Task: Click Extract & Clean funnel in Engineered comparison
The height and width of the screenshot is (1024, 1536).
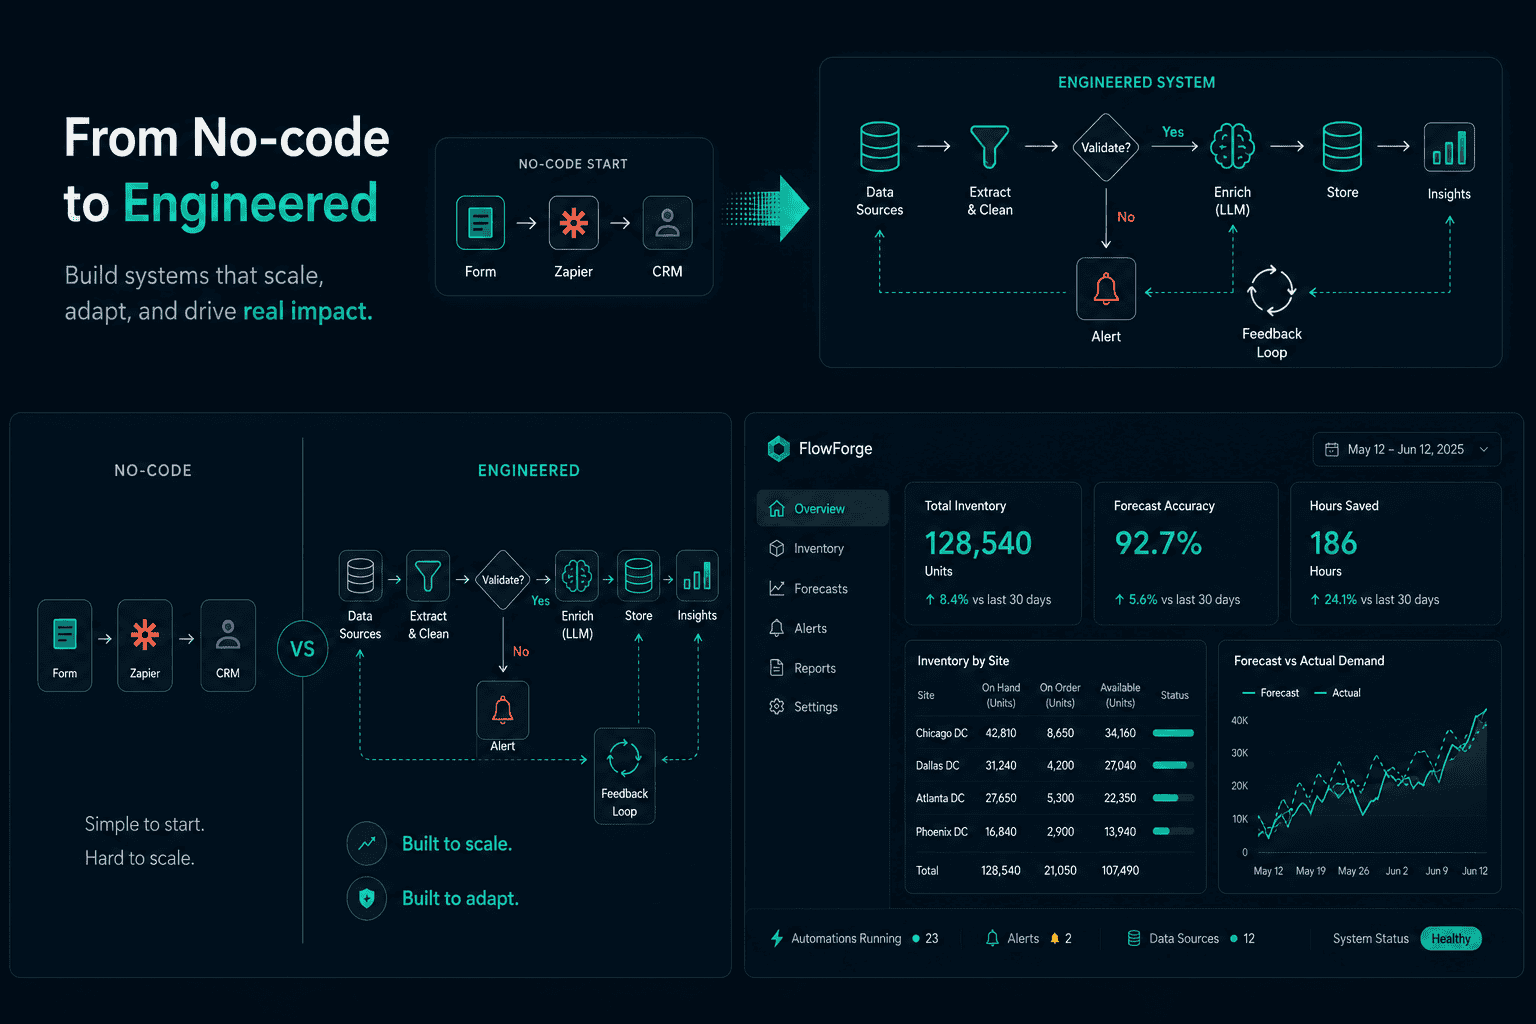Action: coord(428,577)
